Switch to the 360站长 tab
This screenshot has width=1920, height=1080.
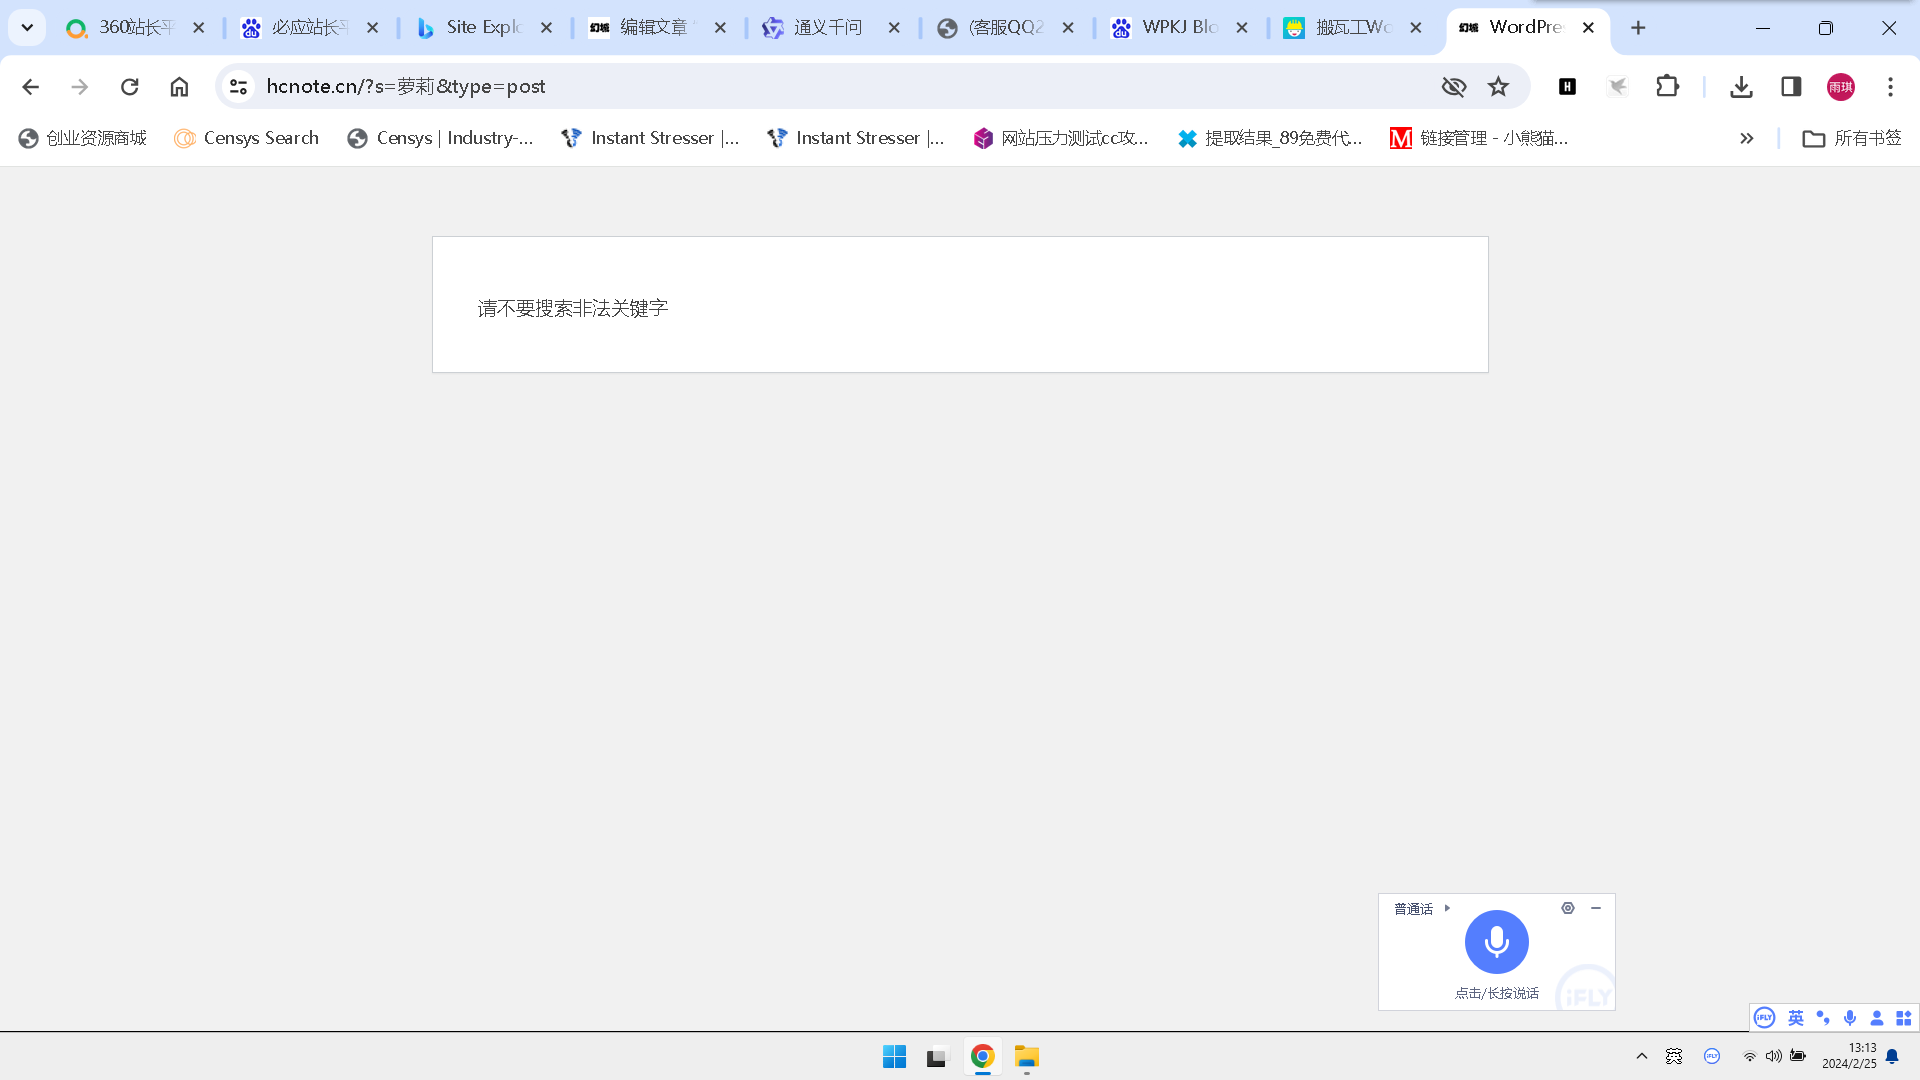(x=135, y=28)
